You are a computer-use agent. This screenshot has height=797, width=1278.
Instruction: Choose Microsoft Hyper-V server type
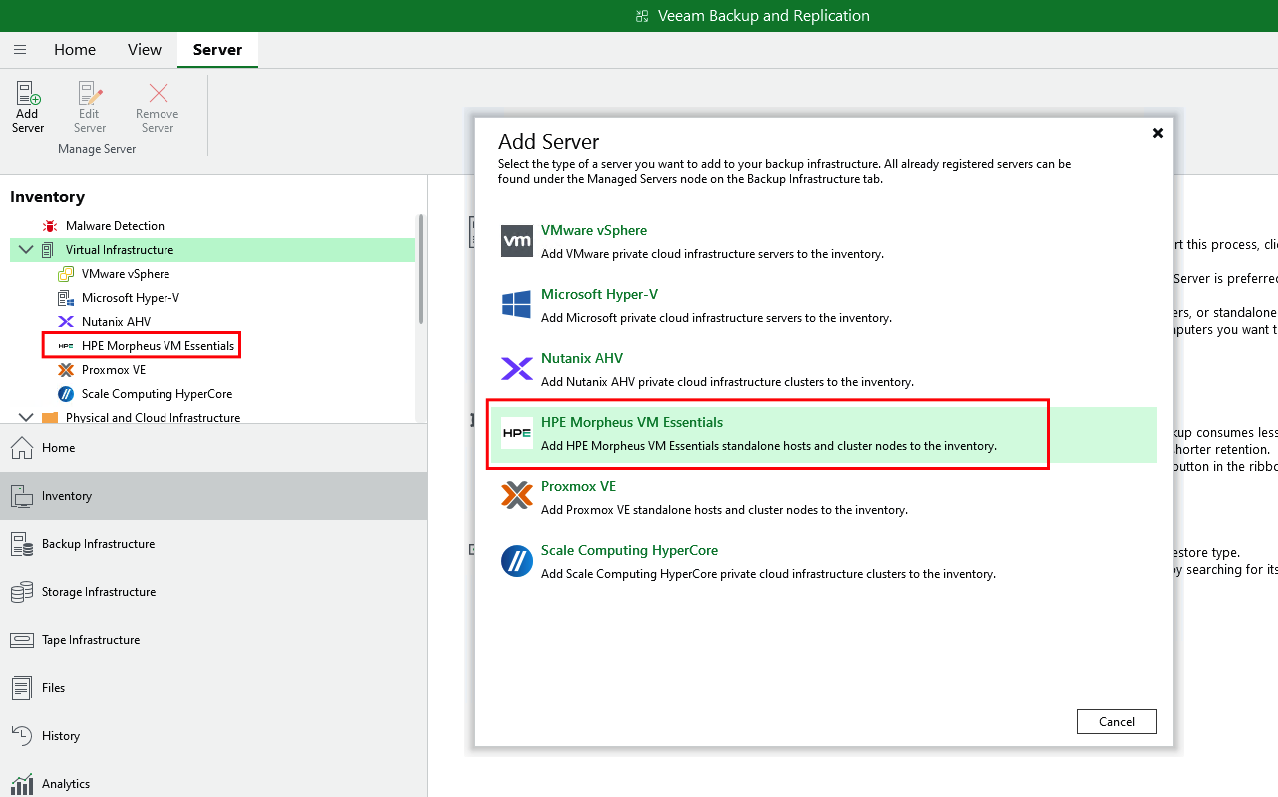point(822,305)
